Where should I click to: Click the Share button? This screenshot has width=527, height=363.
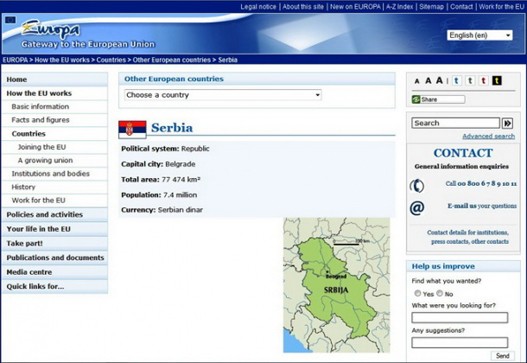[439, 99]
